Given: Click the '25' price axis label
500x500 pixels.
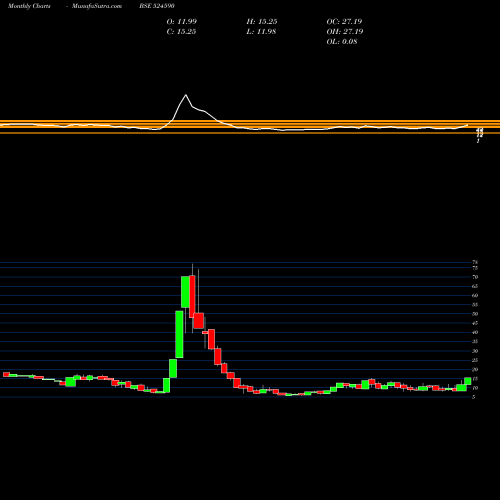Looking at the screenshot, I should point(475,360).
